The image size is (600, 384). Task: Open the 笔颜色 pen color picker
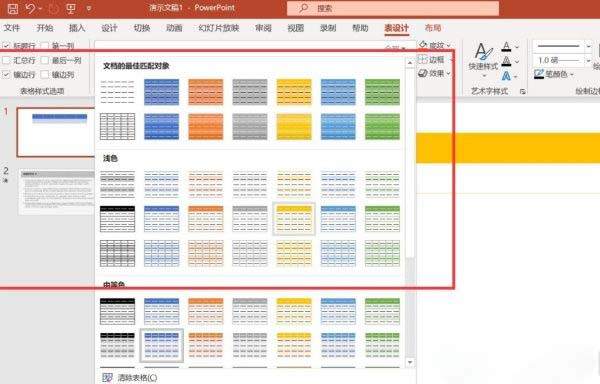click(554, 74)
